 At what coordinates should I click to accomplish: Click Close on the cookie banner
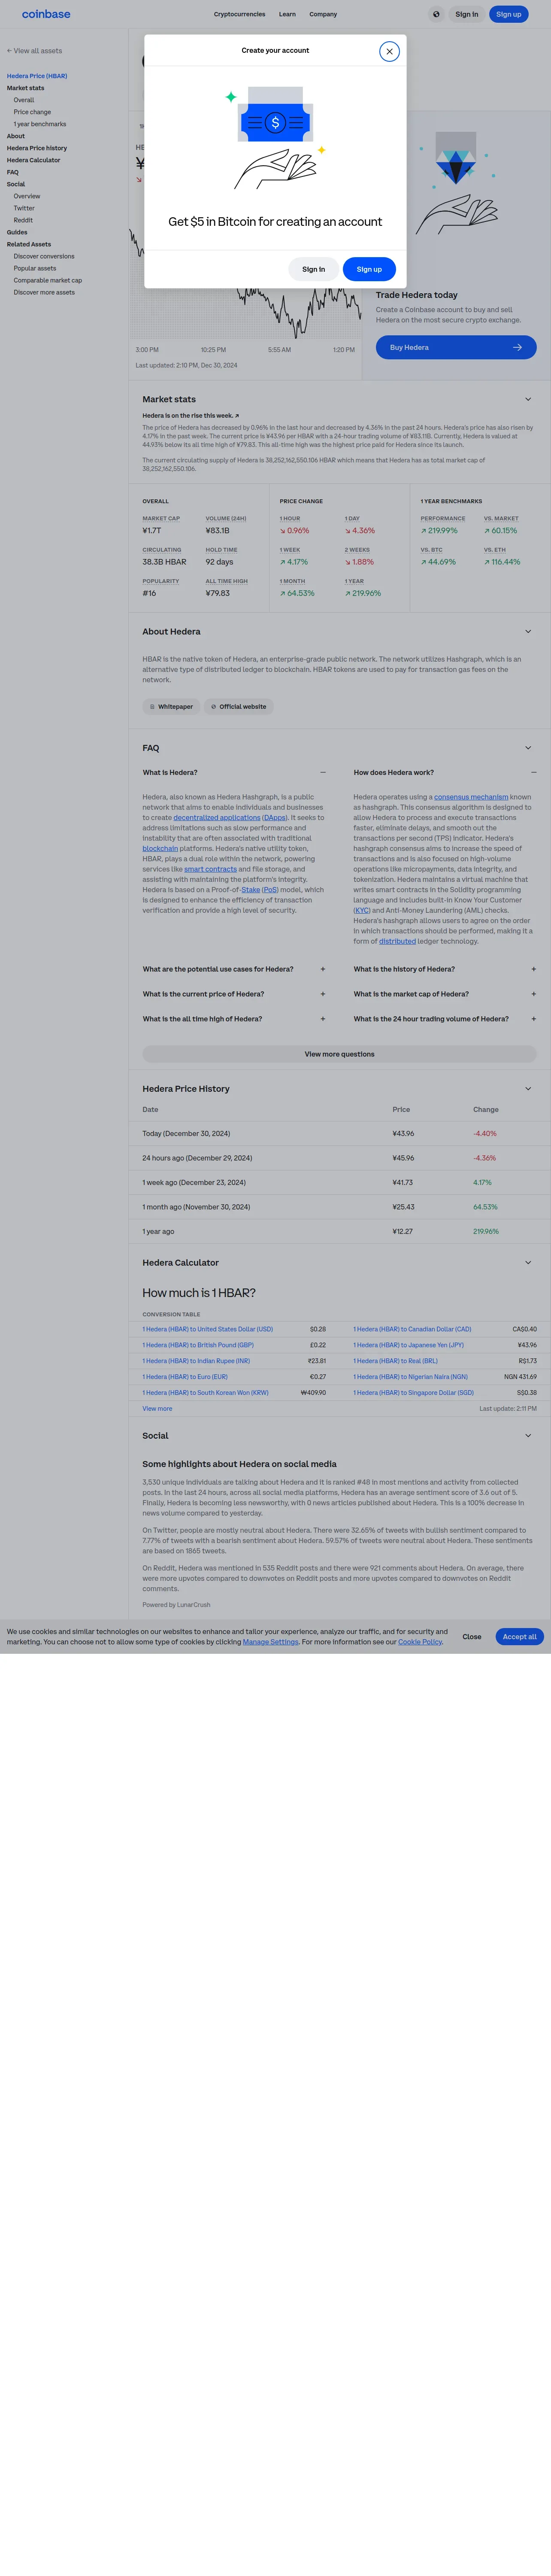[472, 1636]
